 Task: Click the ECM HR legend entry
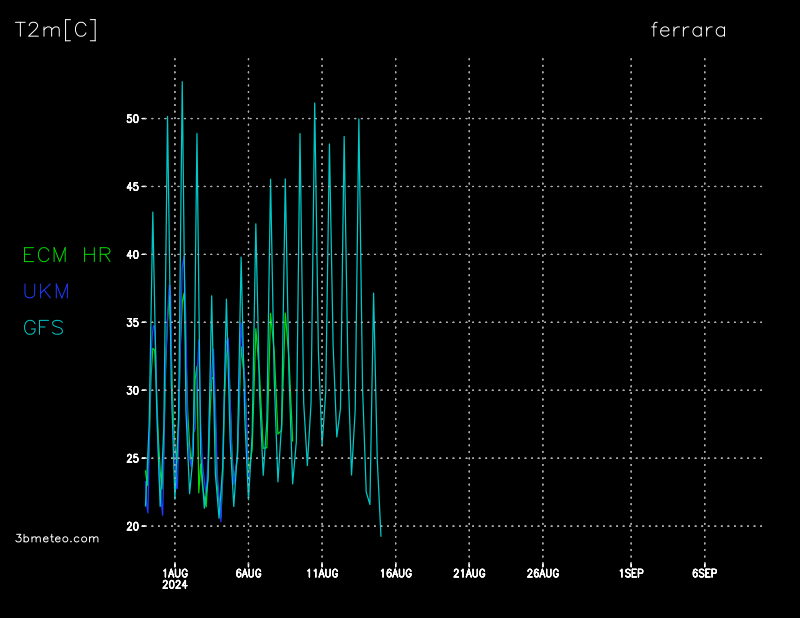coord(67,255)
